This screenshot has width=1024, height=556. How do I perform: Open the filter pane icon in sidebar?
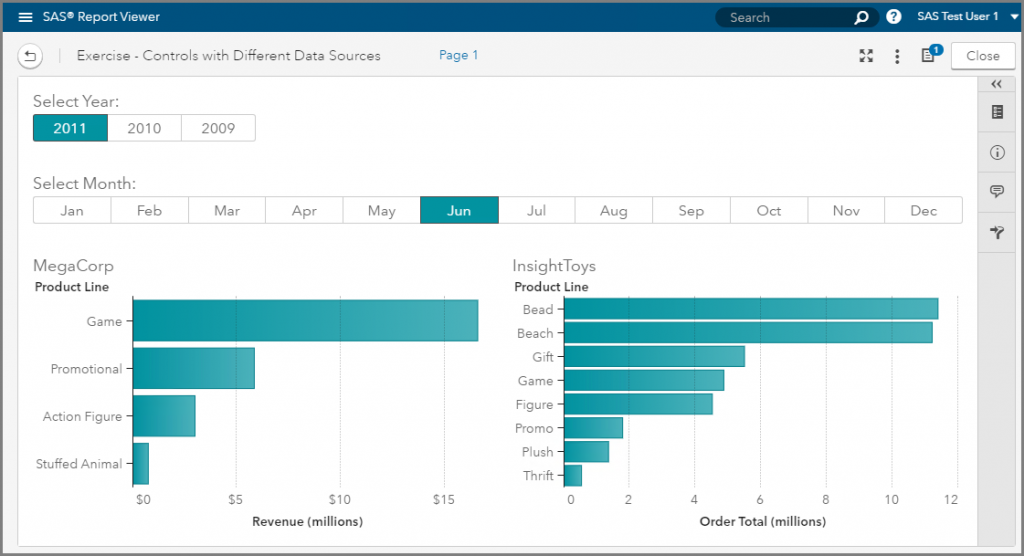[x=996, y=232]
